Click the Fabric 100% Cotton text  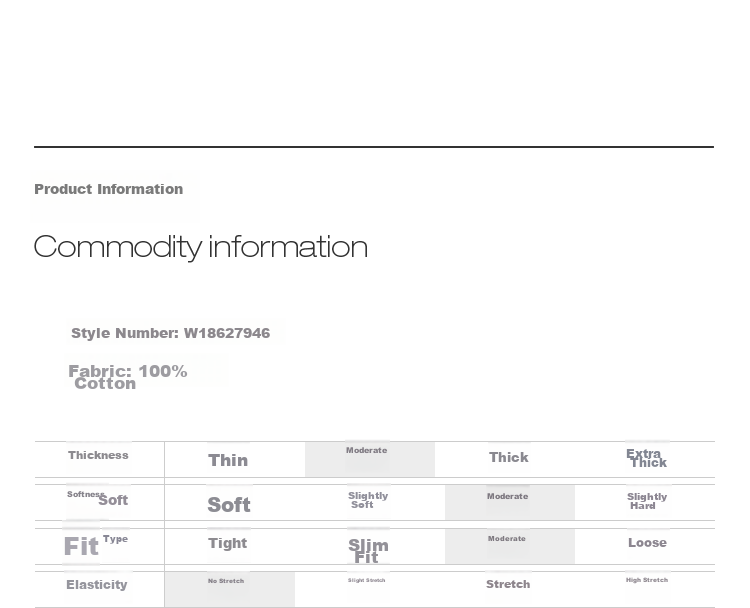(128, 377)
